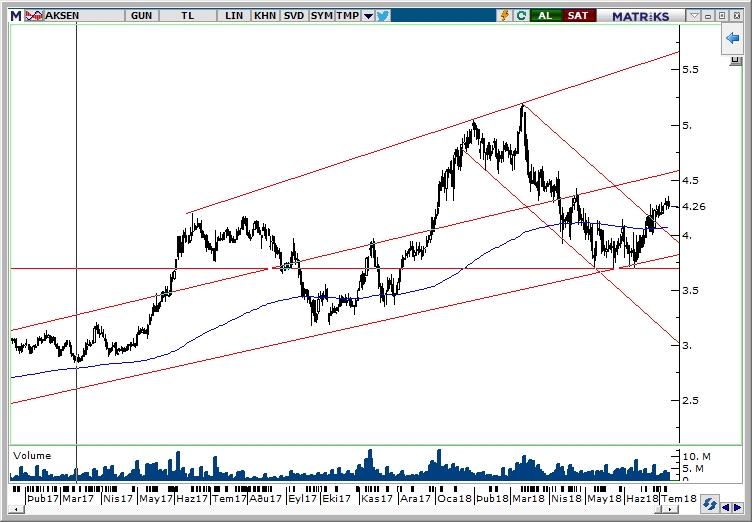Click the small lock icon below the arrow

pyautogui.click(x=735, y=60)
